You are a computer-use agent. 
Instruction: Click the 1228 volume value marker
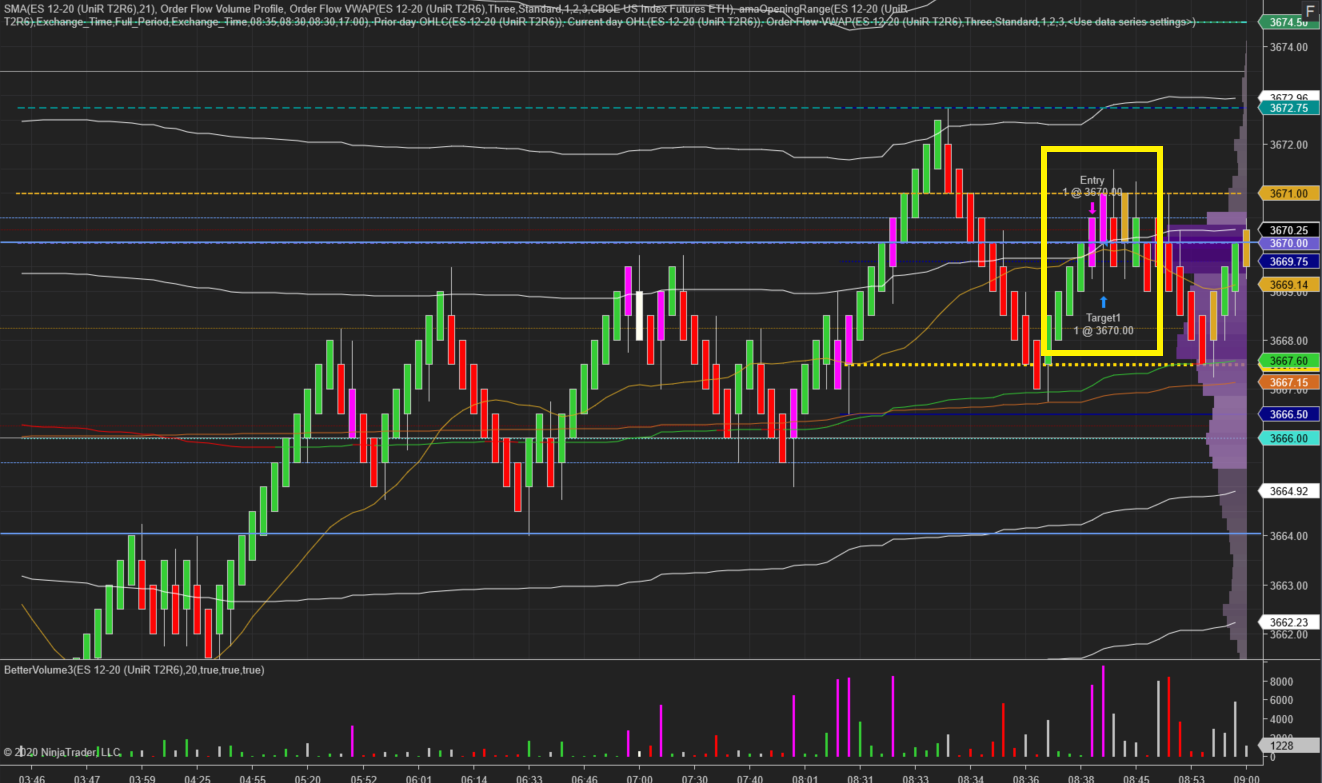coord(1288,746)
